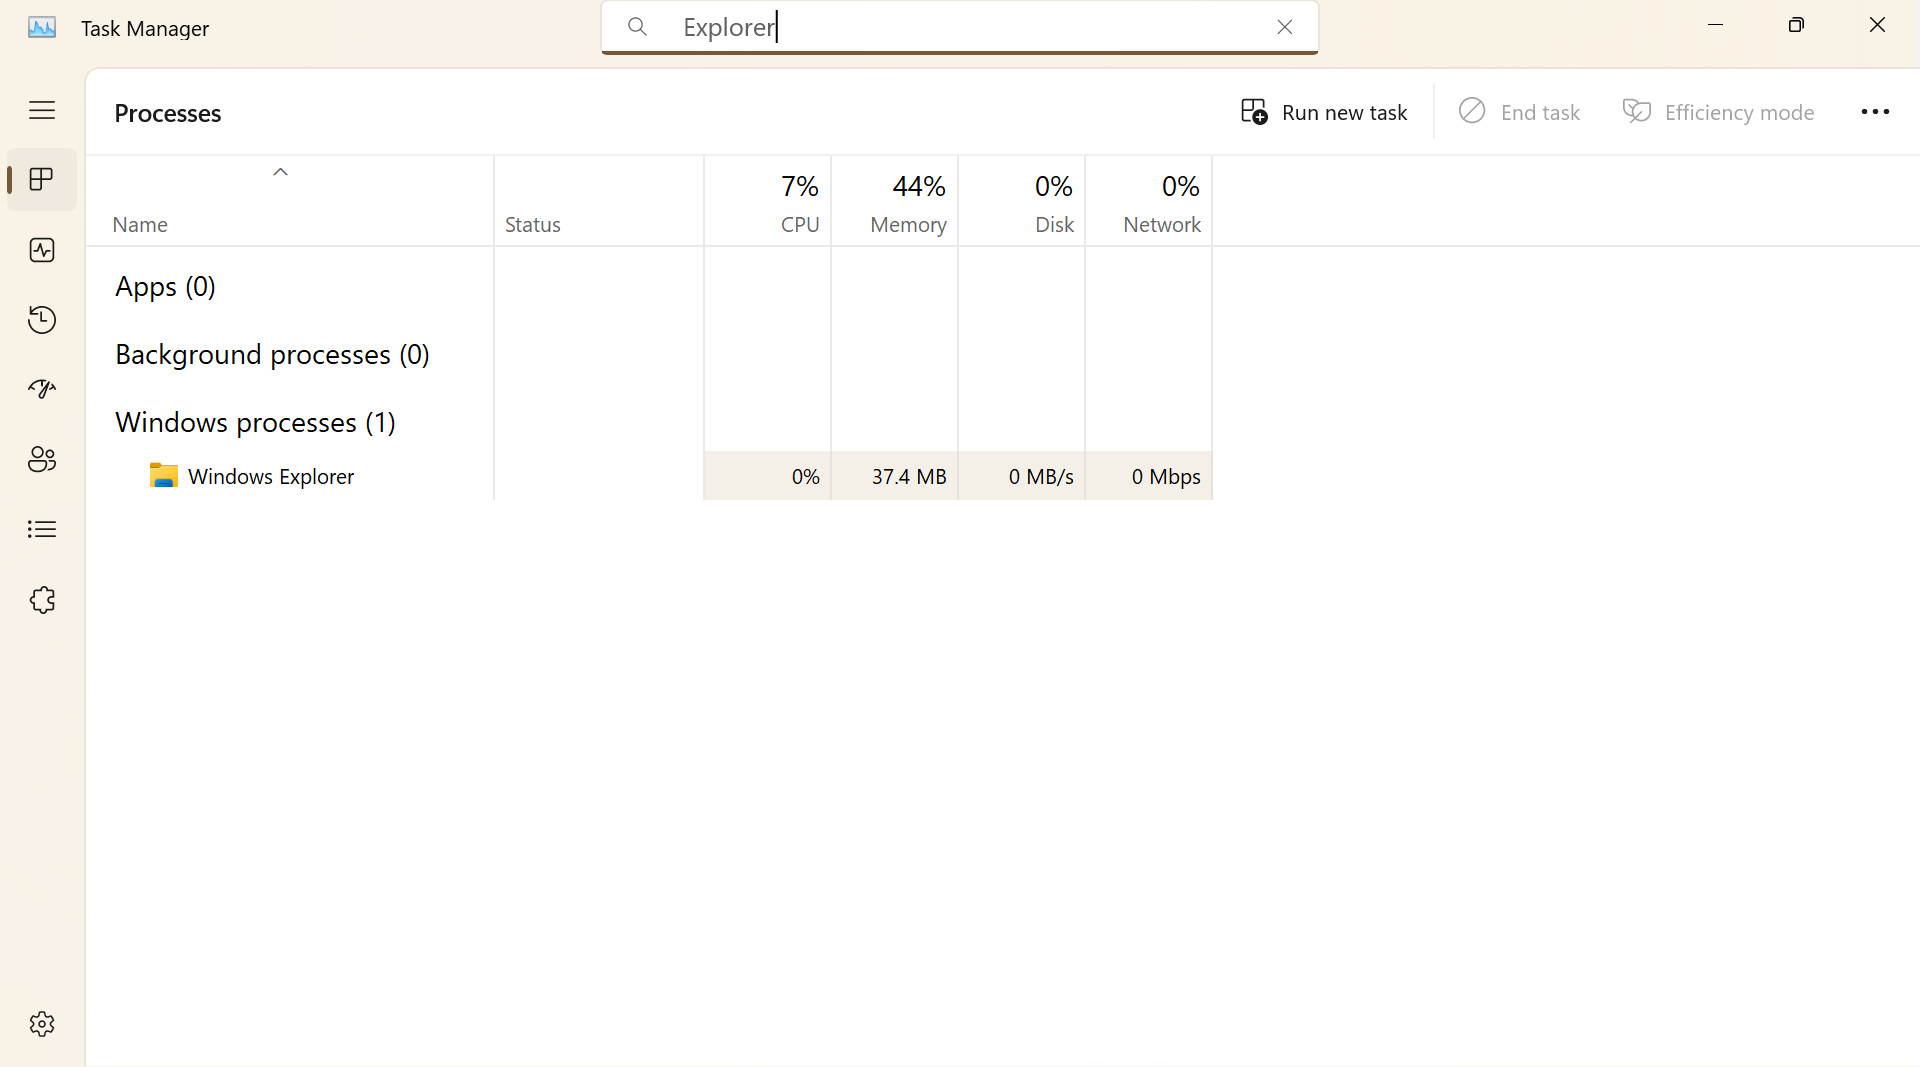
Task: Open the Details list icon
Action: tap(42, 529)
